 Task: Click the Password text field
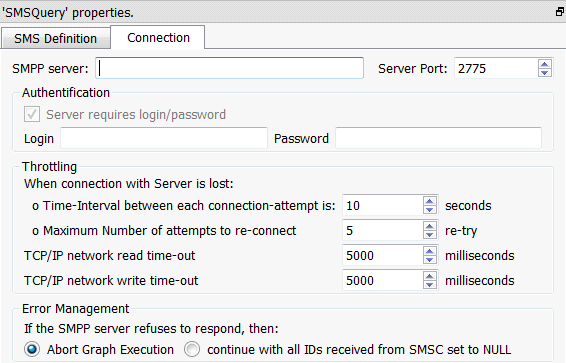point(438,138)
